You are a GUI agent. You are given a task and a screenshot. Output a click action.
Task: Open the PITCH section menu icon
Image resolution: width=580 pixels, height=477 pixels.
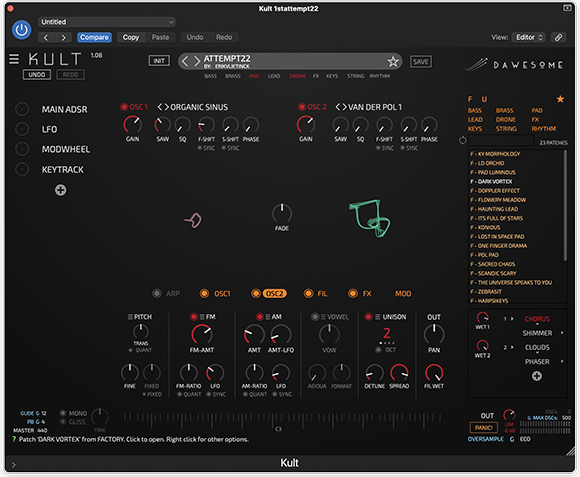point(130,317)
